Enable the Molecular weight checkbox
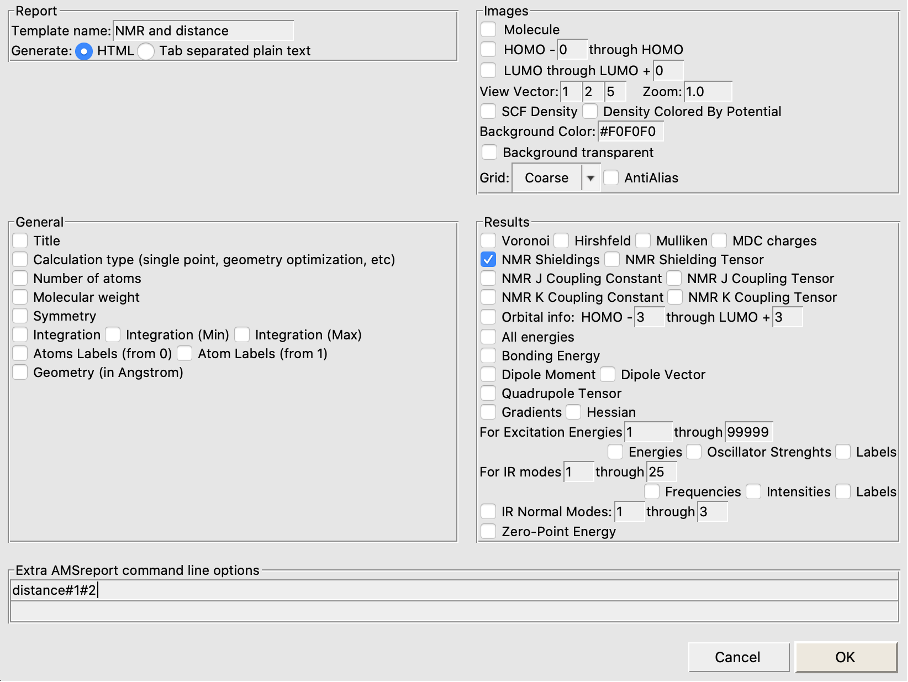 tap(20, 297)
